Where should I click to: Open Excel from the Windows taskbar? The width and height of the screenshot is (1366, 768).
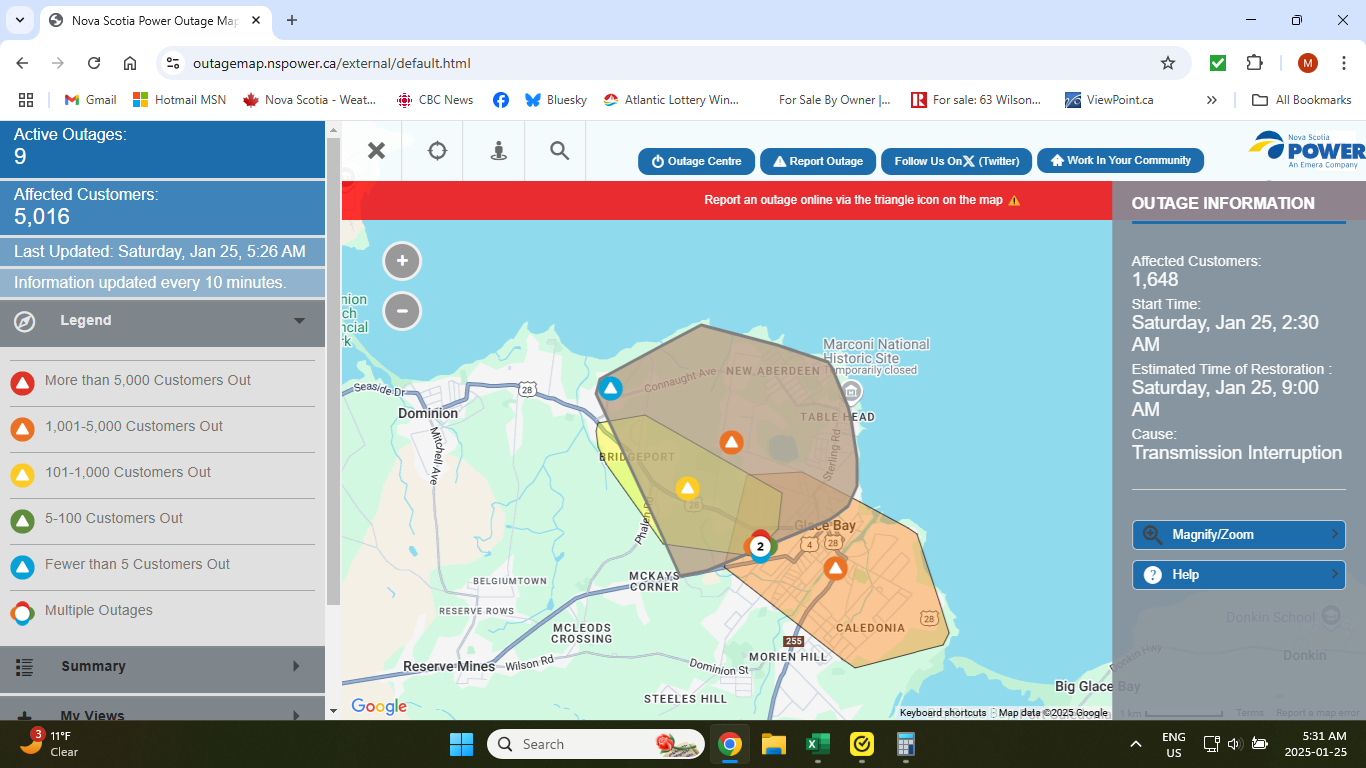[x=818, y=745]
